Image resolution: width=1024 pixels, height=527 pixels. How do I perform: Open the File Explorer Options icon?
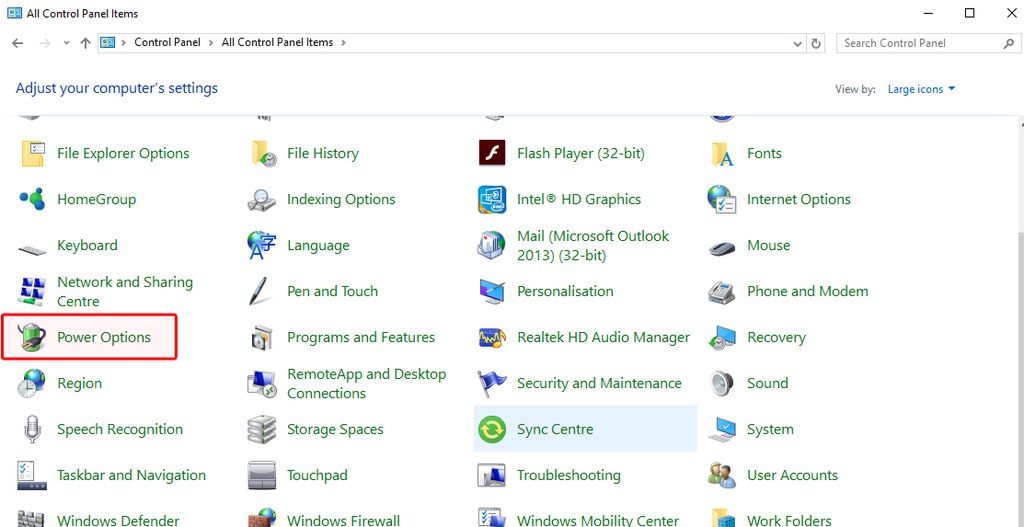tap(33, 153)
